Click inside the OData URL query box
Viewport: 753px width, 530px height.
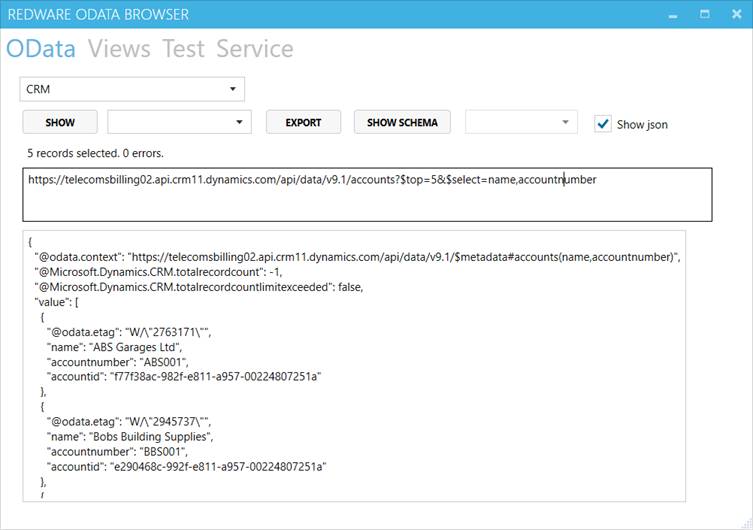tap(367, 194)
